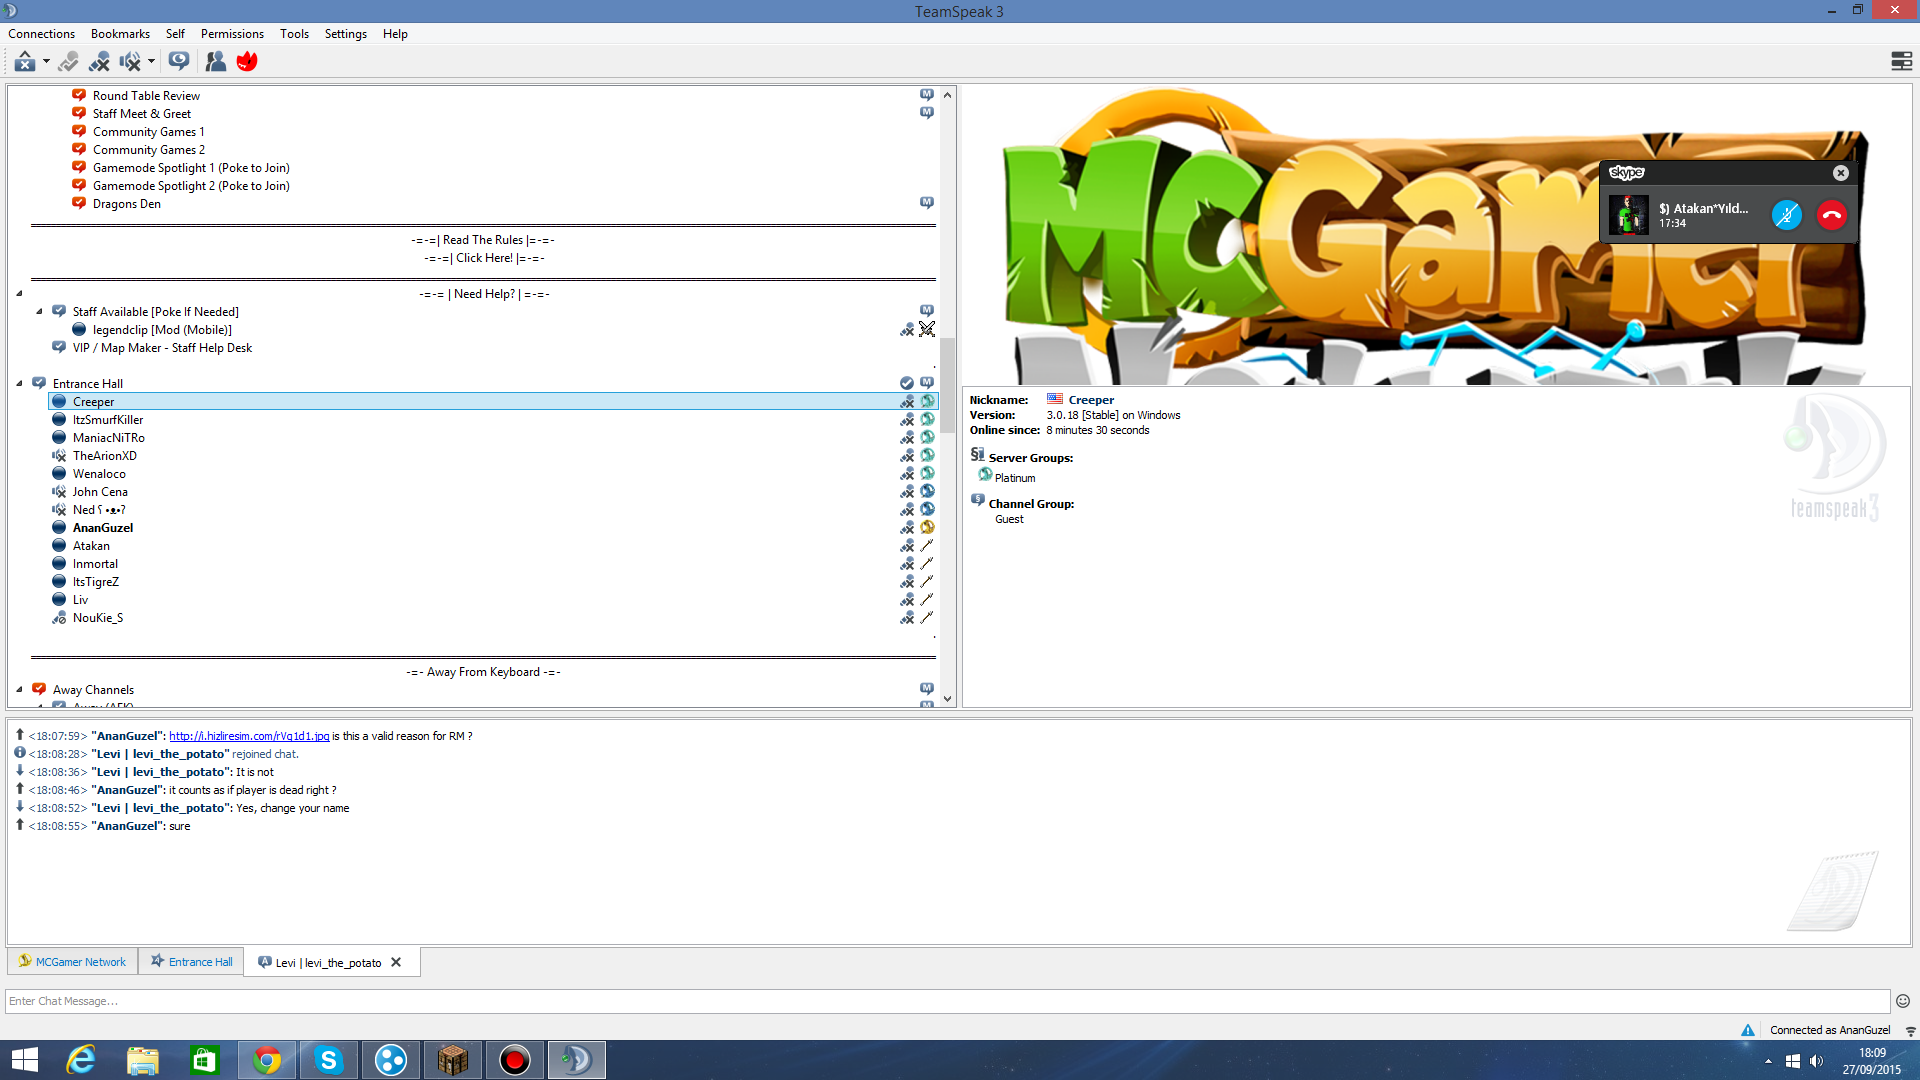The image size is (1920, 1080).
Task: Switch to MCGamer Network chat tab
Action: click(72, 962)
